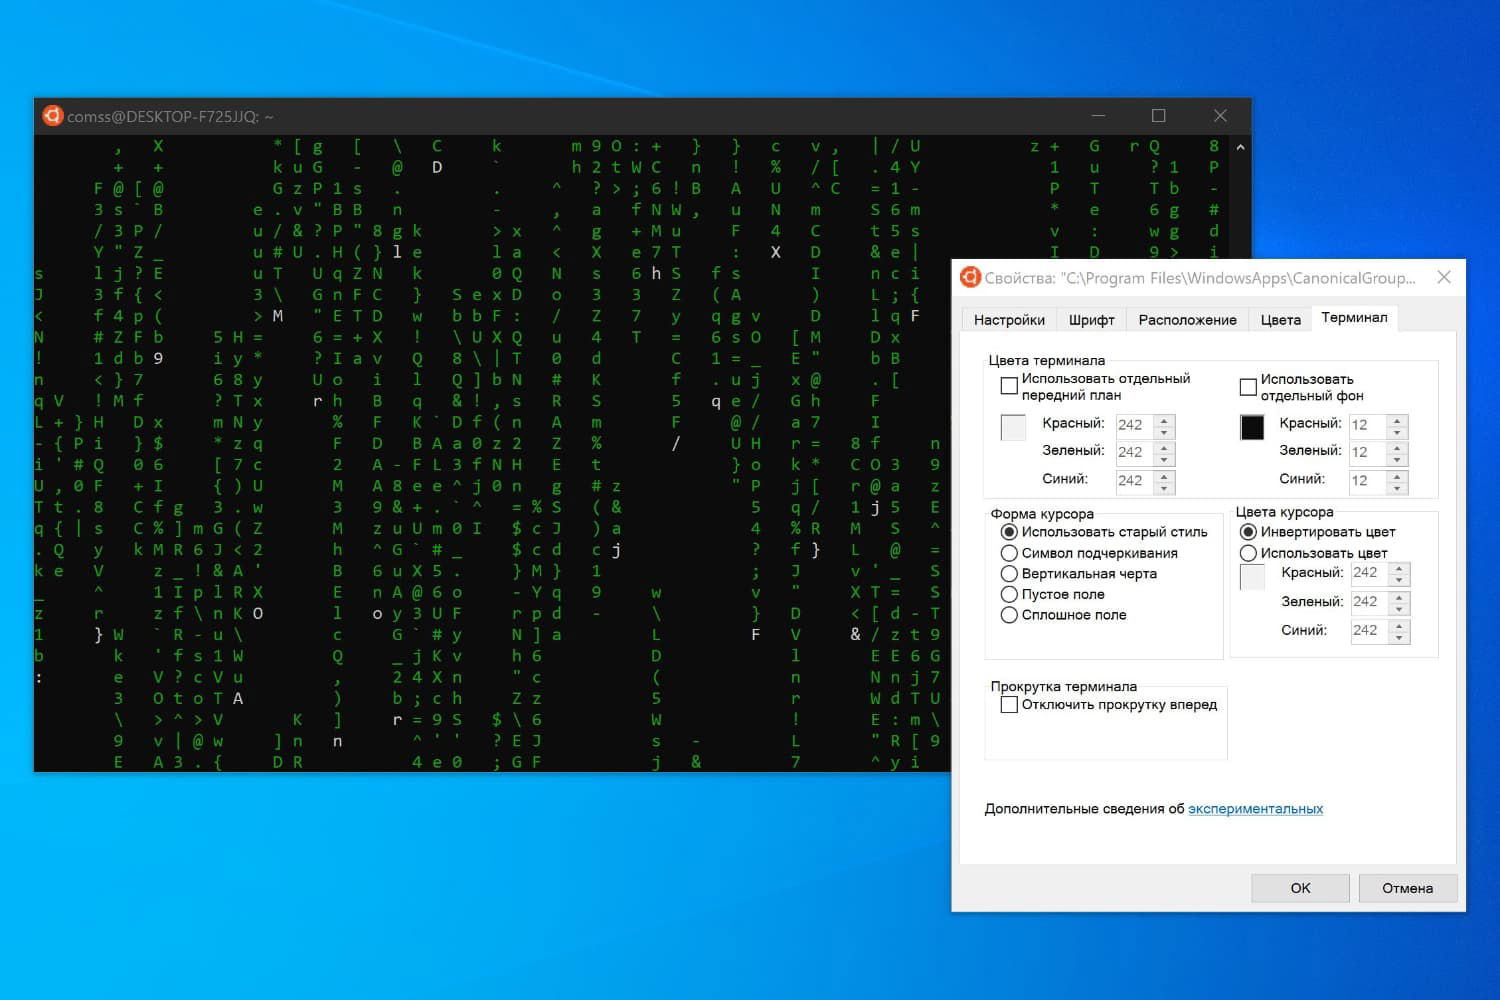Choose 'Сплошное поле' cursor style

pos(1009,615)
